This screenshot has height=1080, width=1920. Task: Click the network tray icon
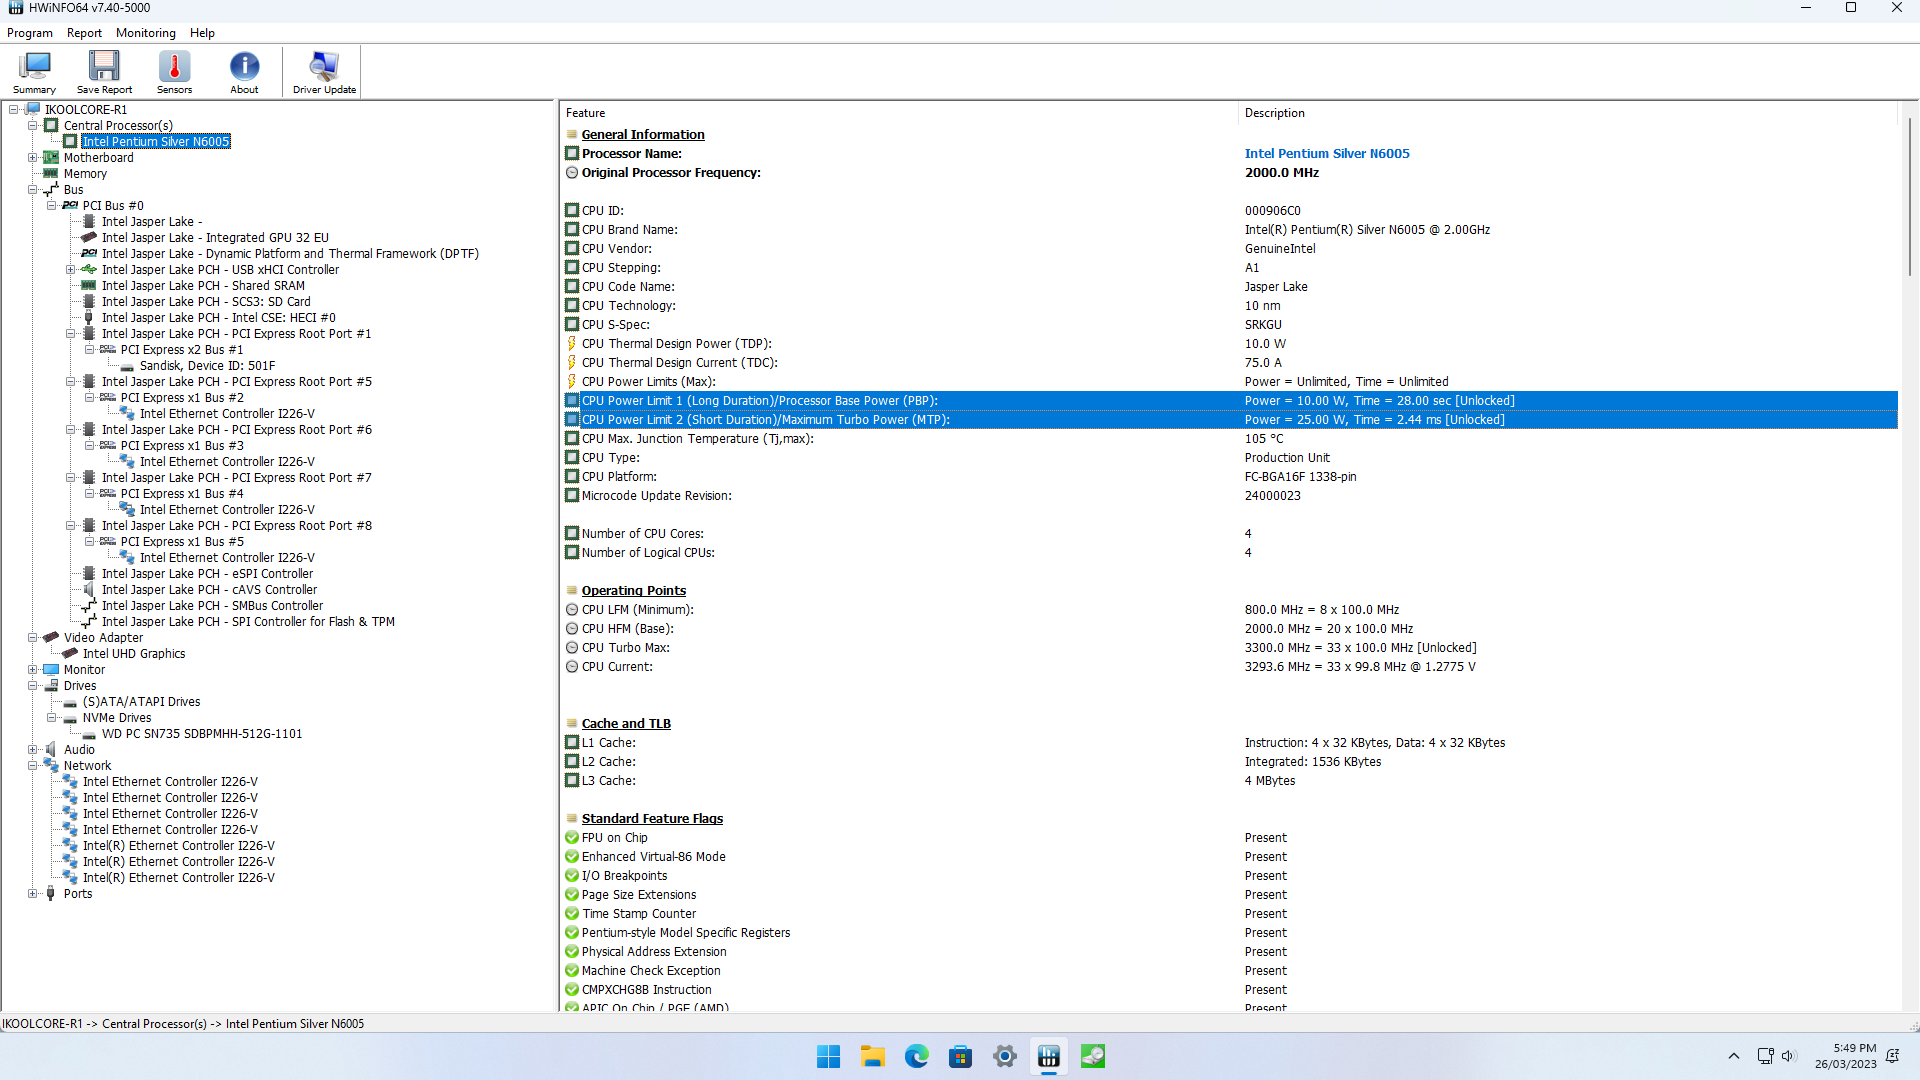(1765, 1056)
